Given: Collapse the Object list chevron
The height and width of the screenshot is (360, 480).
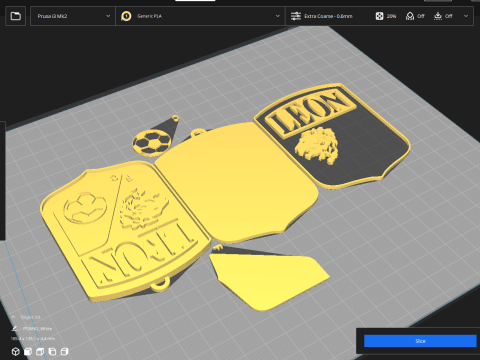Looking at the screenshot, I should pos(13,317).
